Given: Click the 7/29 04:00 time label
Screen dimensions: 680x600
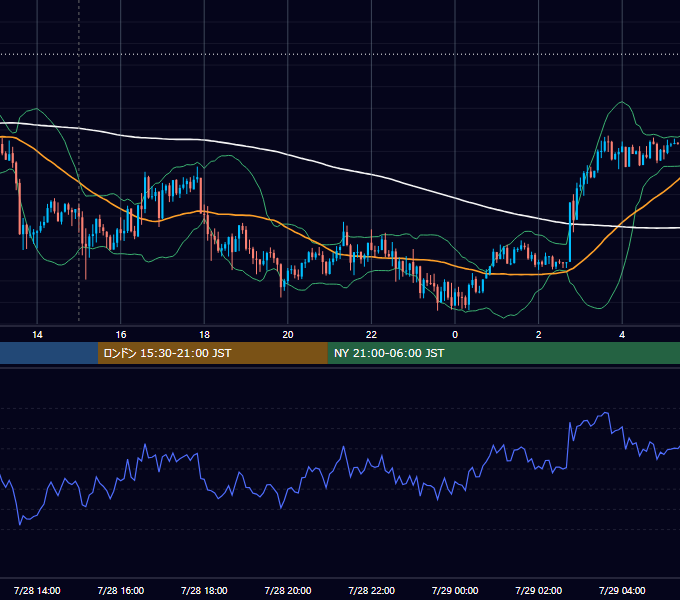Looking at the screenshot, I should (622, 590).
